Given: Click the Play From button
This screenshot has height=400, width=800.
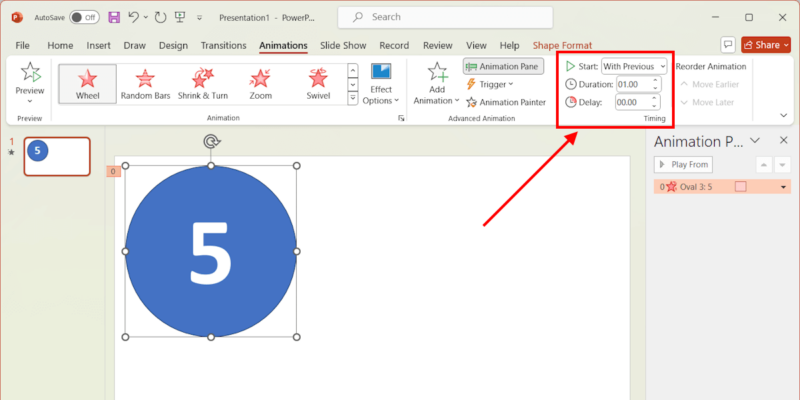Looking at the screenshot, I should tap(683, 164).
